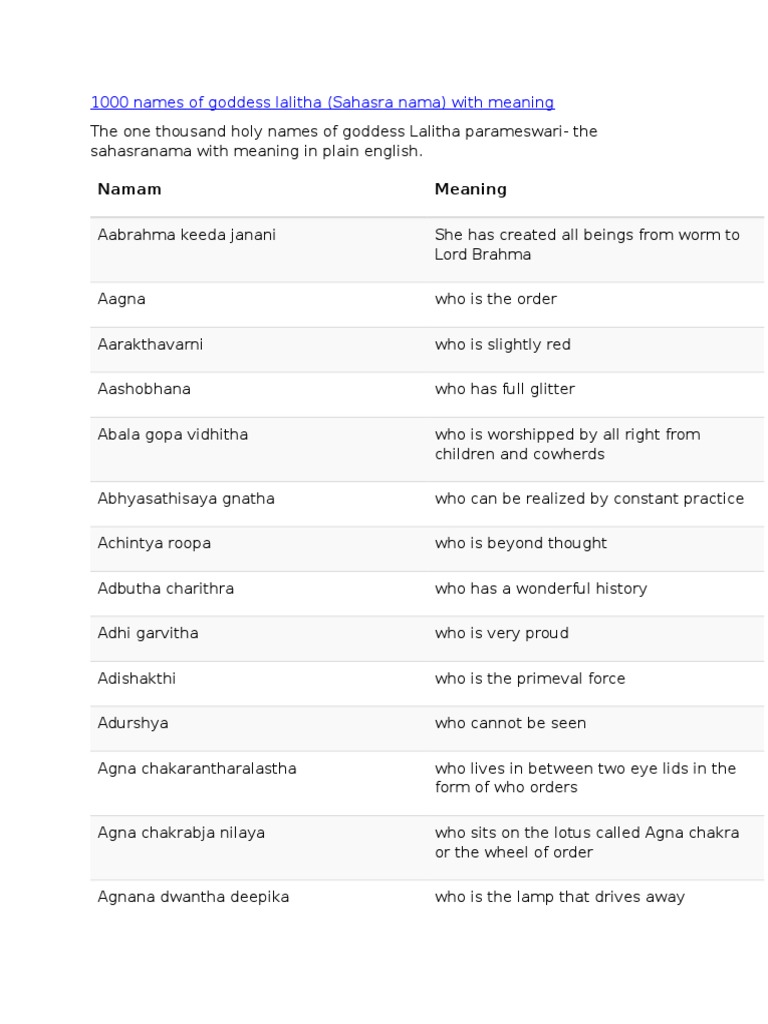Click the Aarakthavarni table entry
Viewport: 768px width, 1024px height.
150,344
